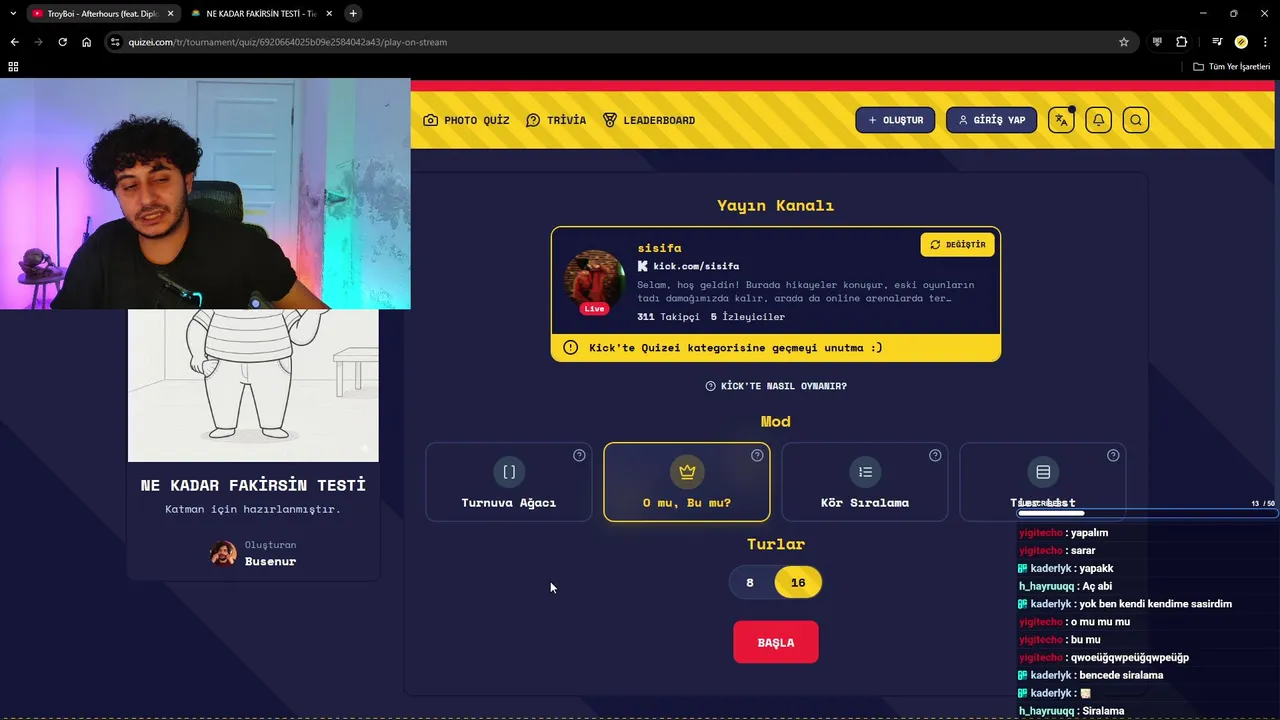Open the Photo Quiz section

[x=466, y=120]
